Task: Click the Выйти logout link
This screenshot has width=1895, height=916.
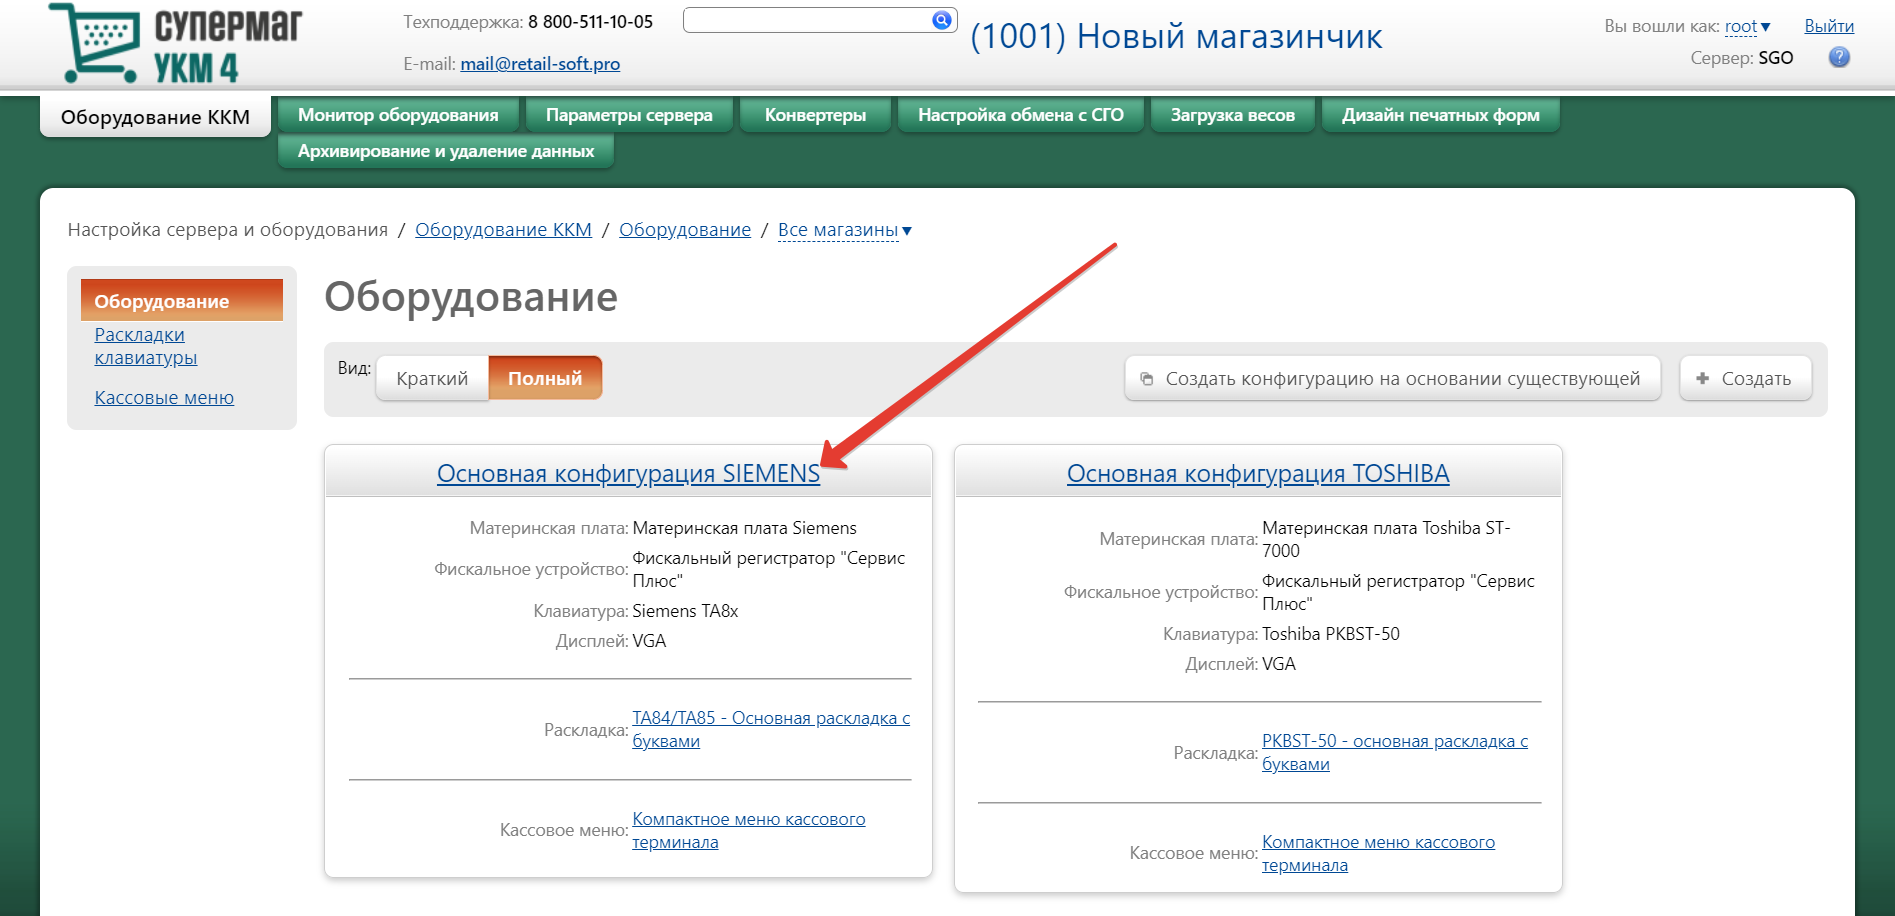Action: pyautogui.click(x=1829, y=26)
